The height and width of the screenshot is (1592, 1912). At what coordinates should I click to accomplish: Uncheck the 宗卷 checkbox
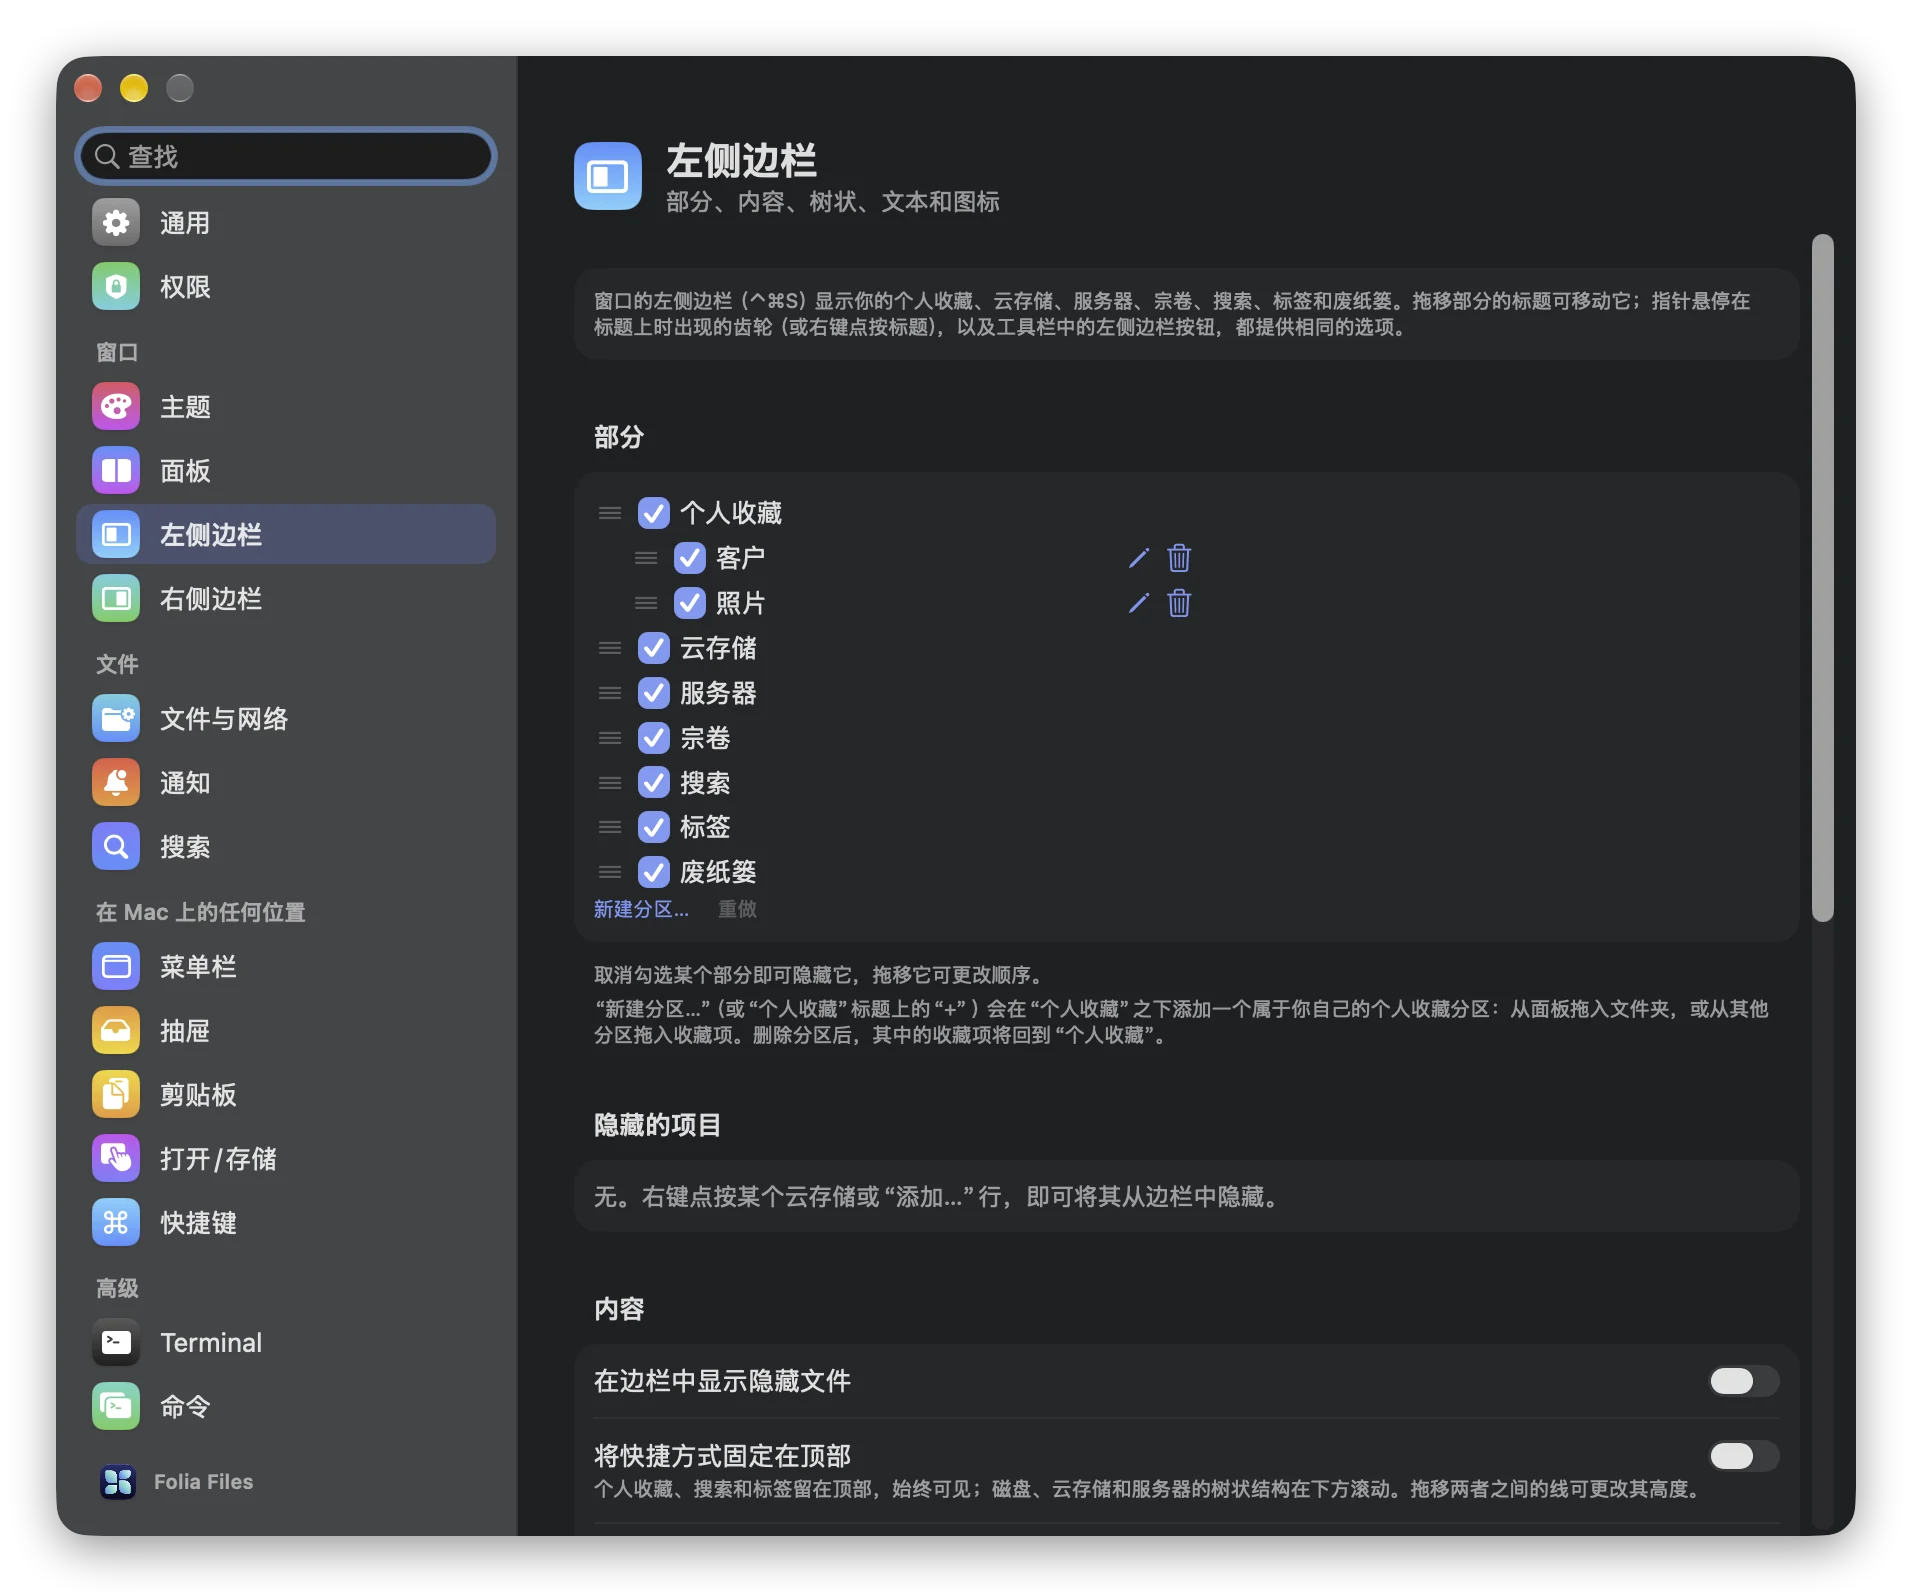(x=654, y=738)
